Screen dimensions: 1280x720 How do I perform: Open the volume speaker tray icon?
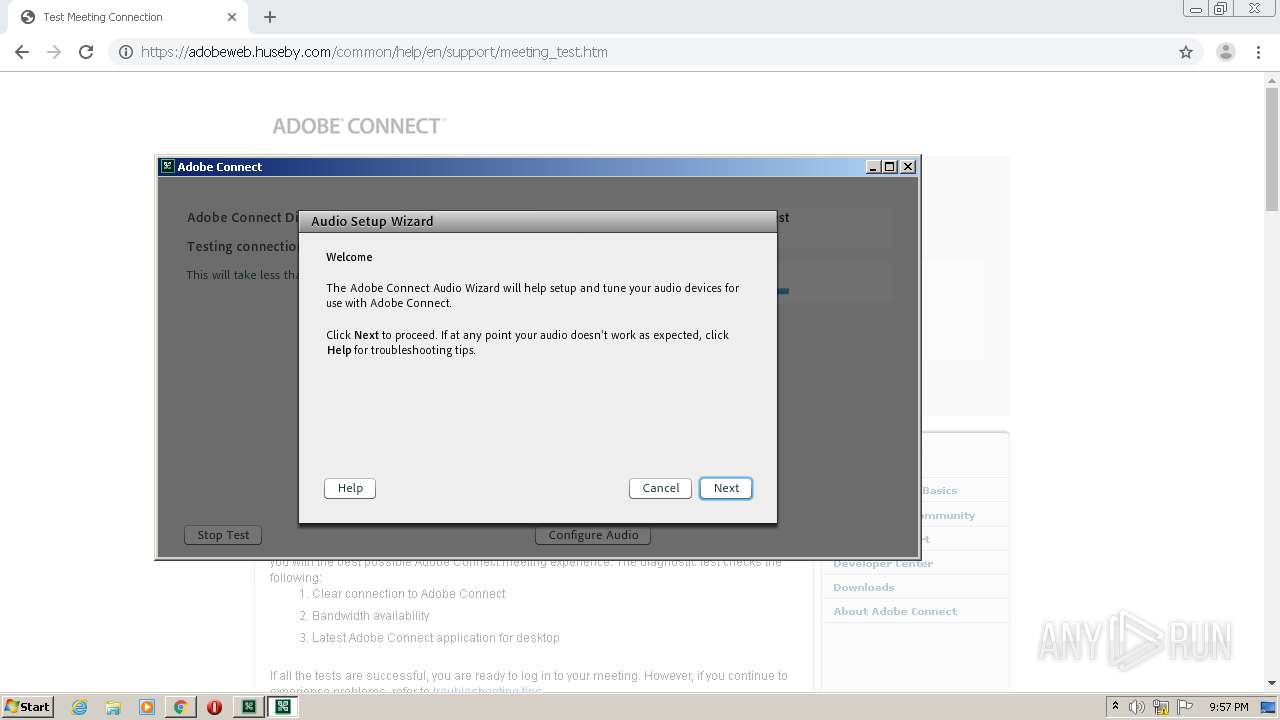[1137, 707]
